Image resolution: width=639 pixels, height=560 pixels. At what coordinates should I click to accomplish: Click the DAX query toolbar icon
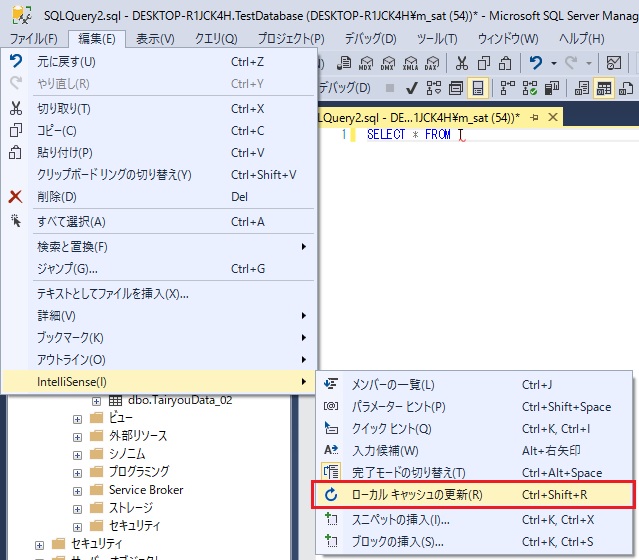point(432,63)
